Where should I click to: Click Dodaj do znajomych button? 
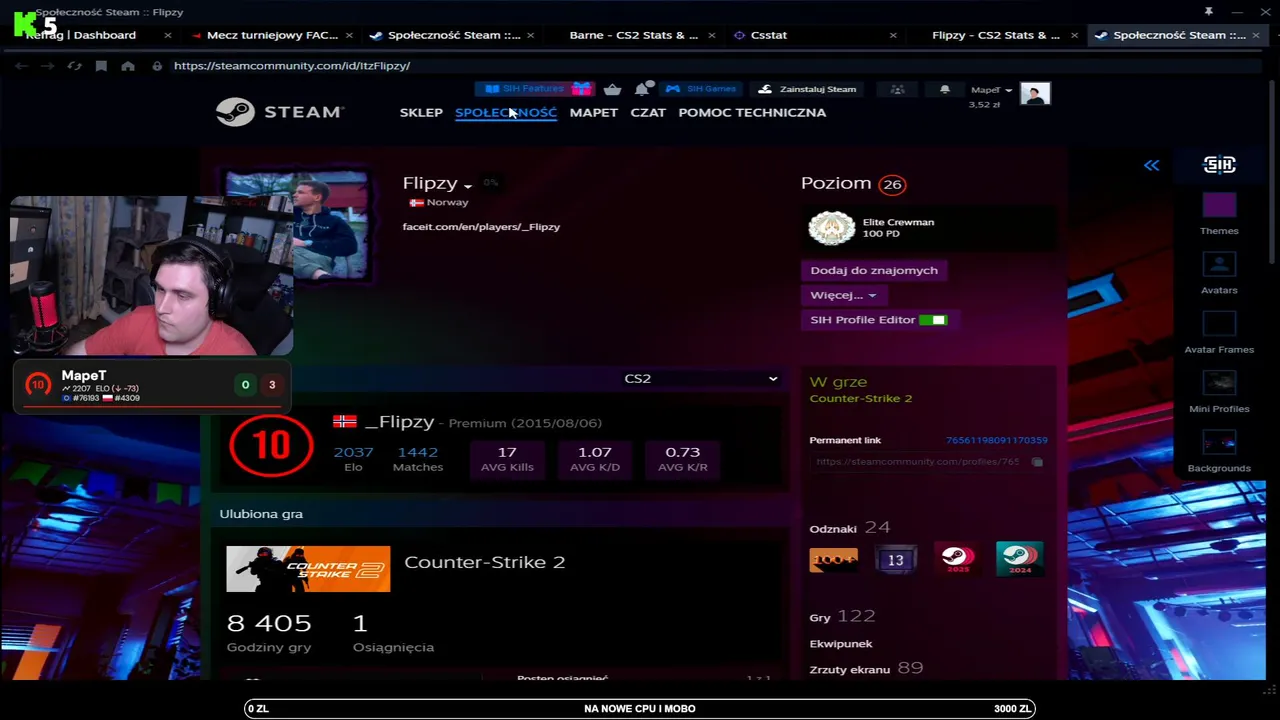coord(874,270)
